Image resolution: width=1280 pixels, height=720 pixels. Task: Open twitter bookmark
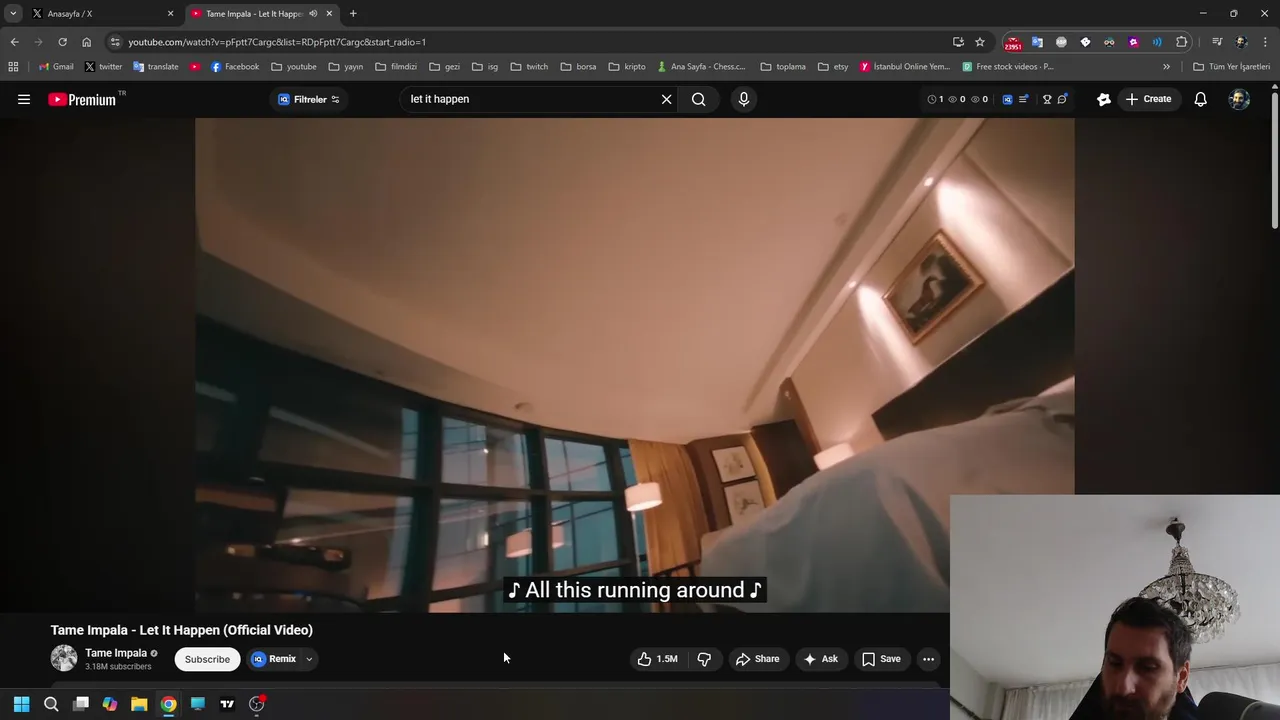[x=103, y=67]
